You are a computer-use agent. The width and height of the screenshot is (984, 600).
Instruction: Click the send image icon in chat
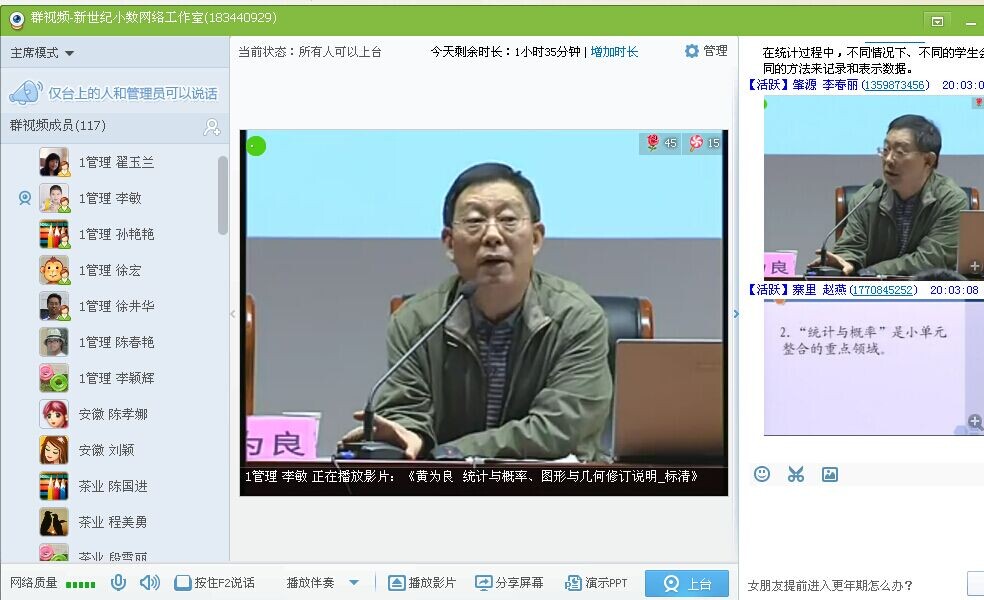(830, 474)
